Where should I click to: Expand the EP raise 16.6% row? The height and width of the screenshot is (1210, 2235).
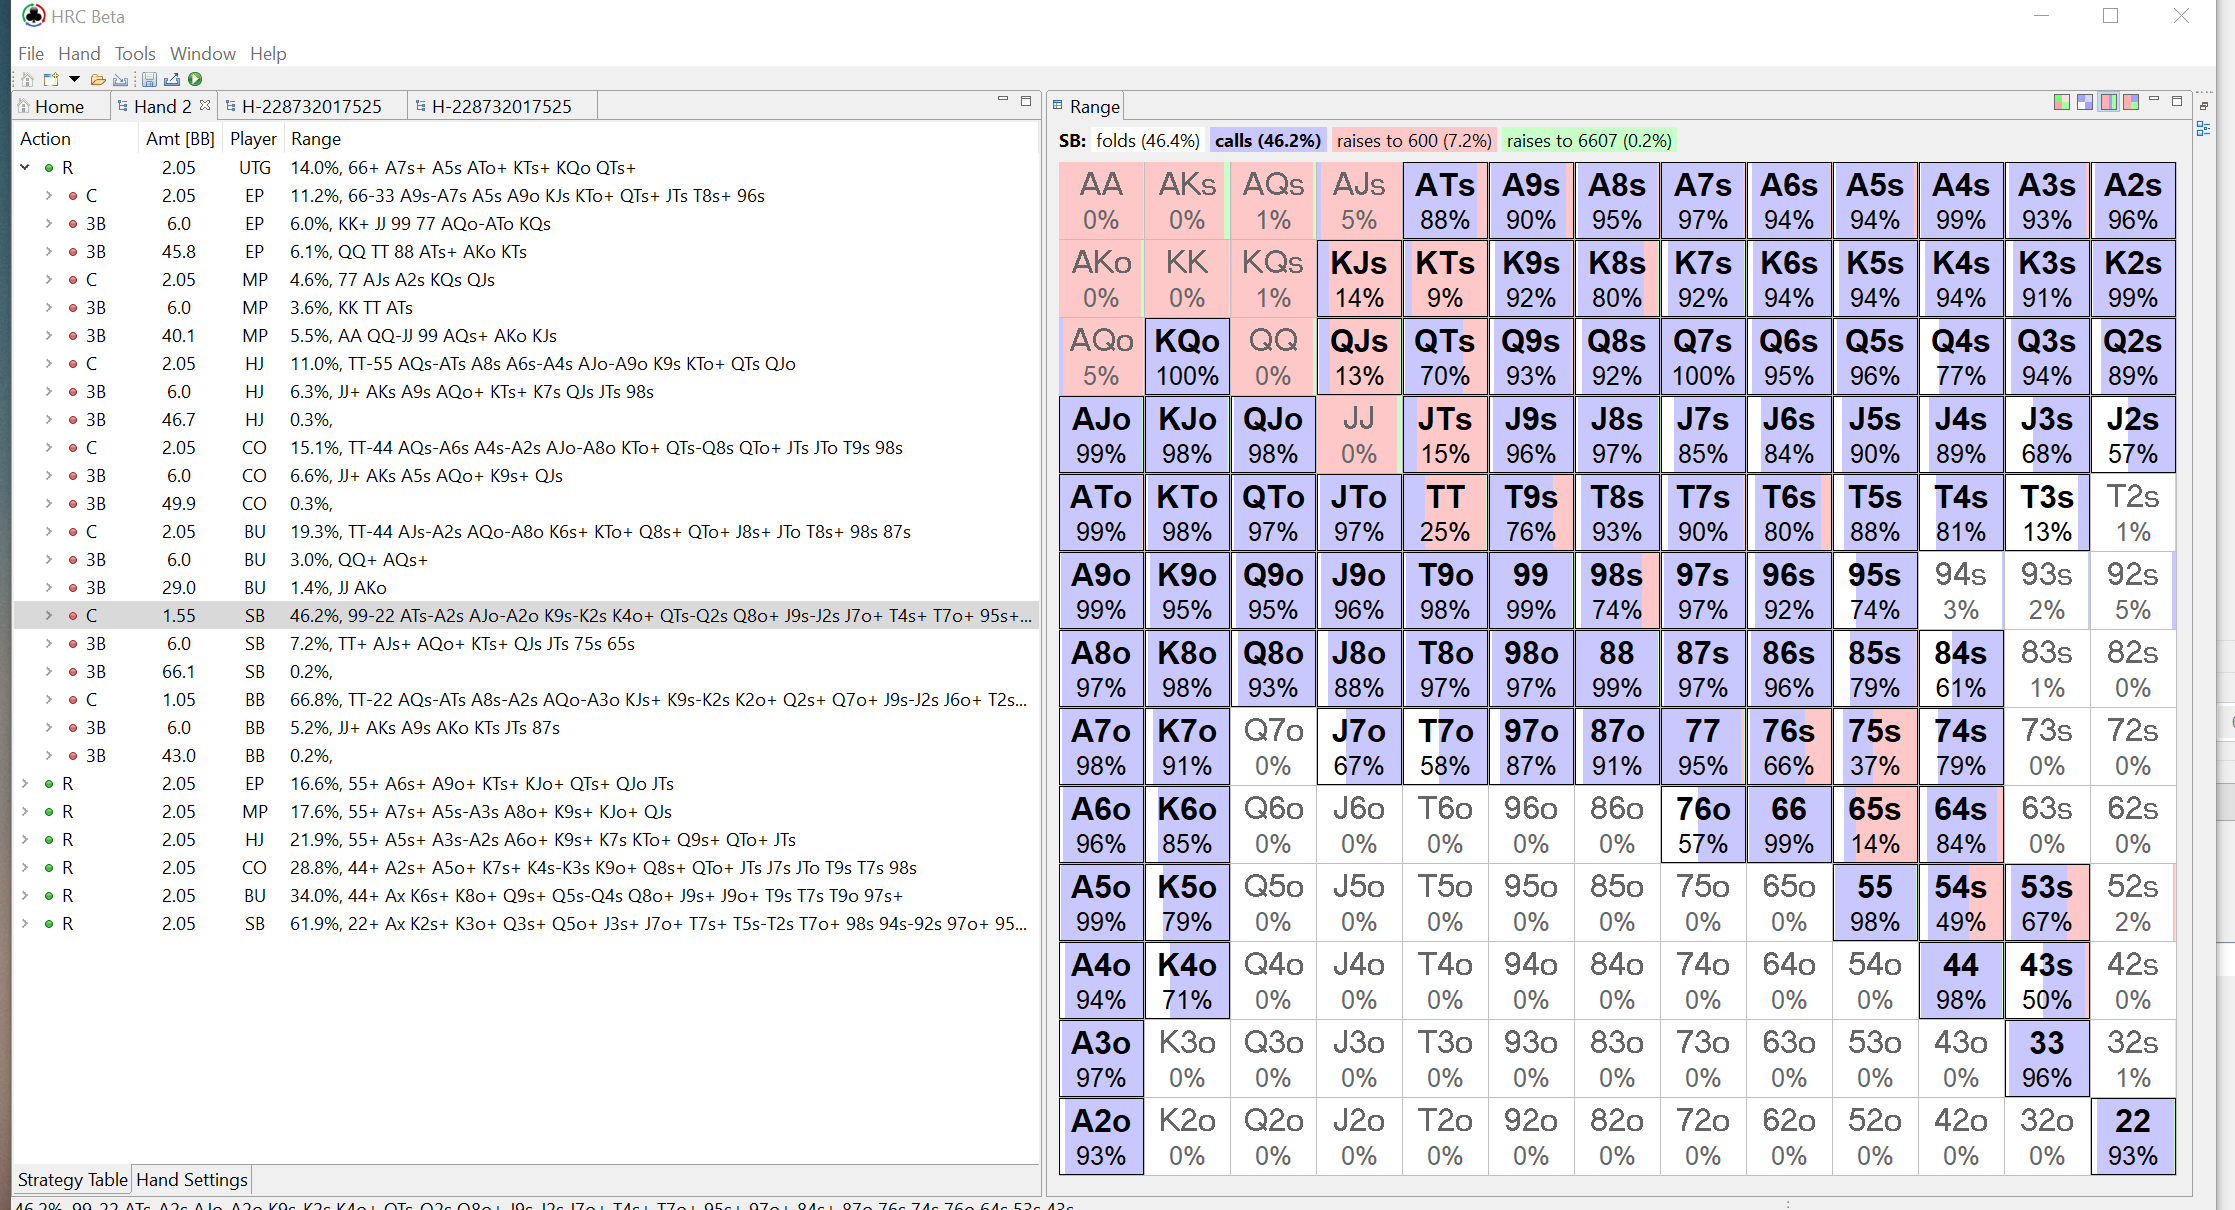click(25, 784)
